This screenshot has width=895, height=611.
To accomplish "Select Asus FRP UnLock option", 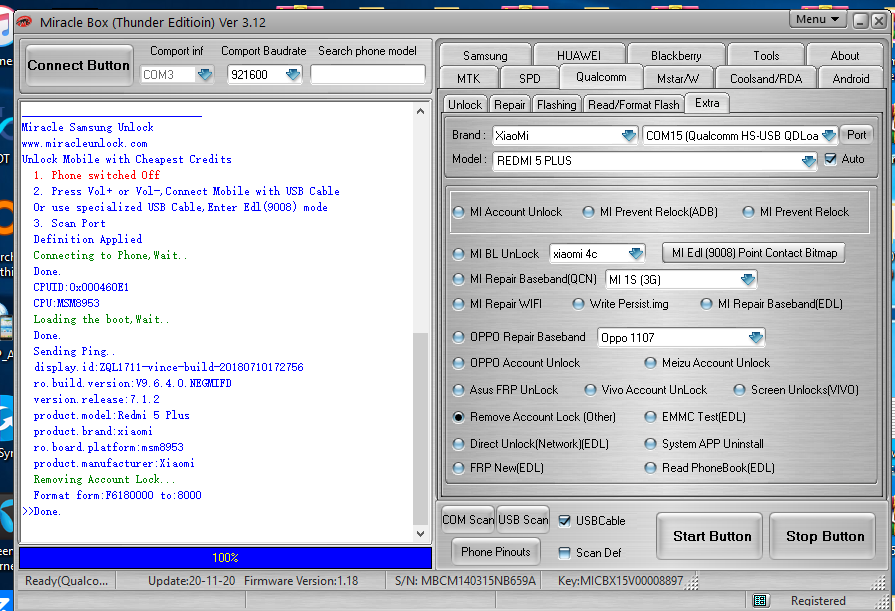I will (x=505, y=389).
